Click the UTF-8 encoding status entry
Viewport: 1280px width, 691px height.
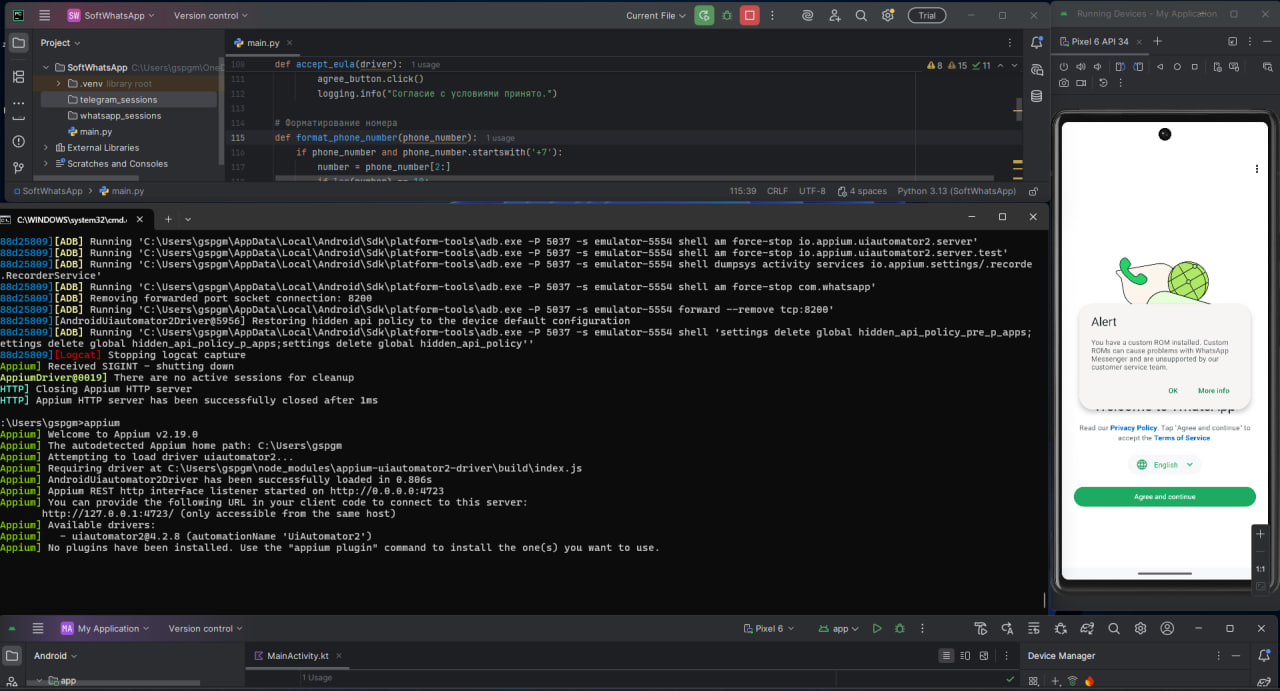pyautogui.click(x=812, y=191)
